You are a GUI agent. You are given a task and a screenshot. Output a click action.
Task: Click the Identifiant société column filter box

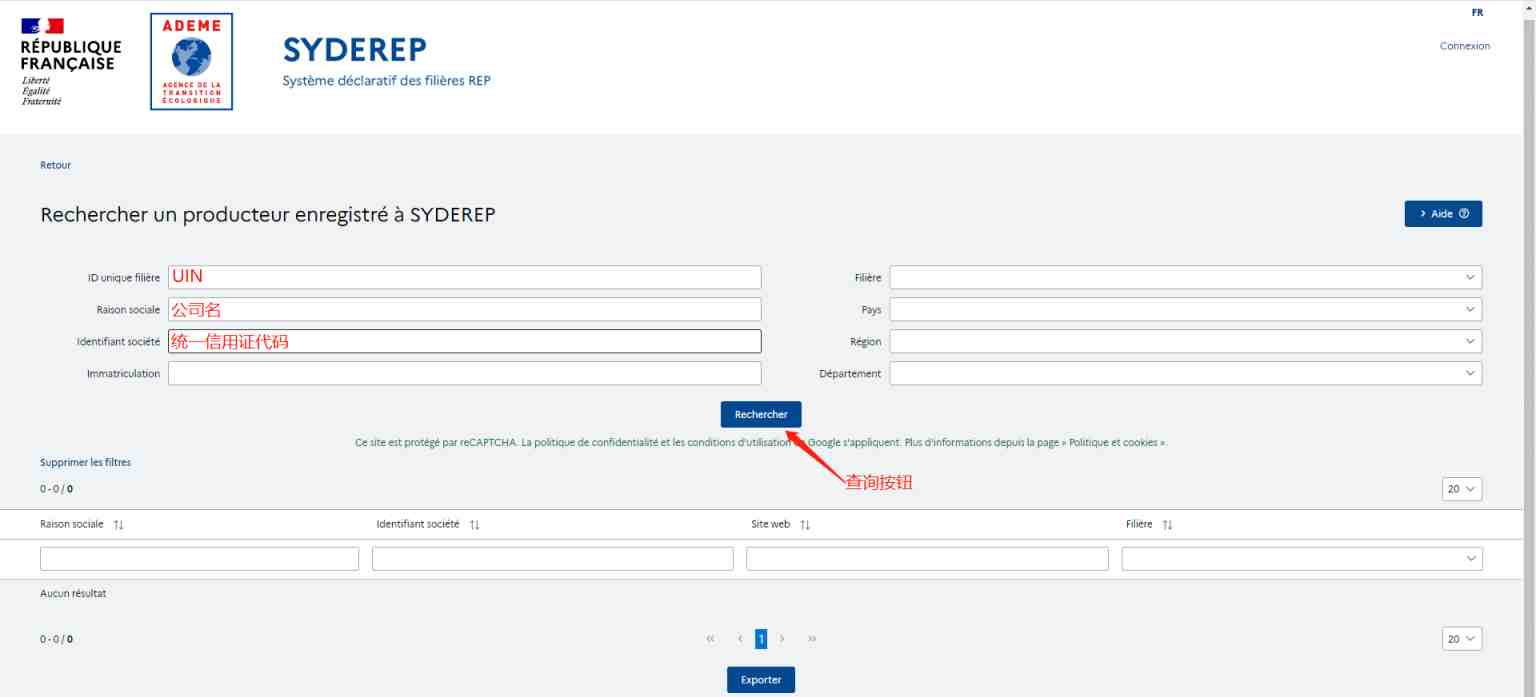pyautogui.click(x=552, y=559)
